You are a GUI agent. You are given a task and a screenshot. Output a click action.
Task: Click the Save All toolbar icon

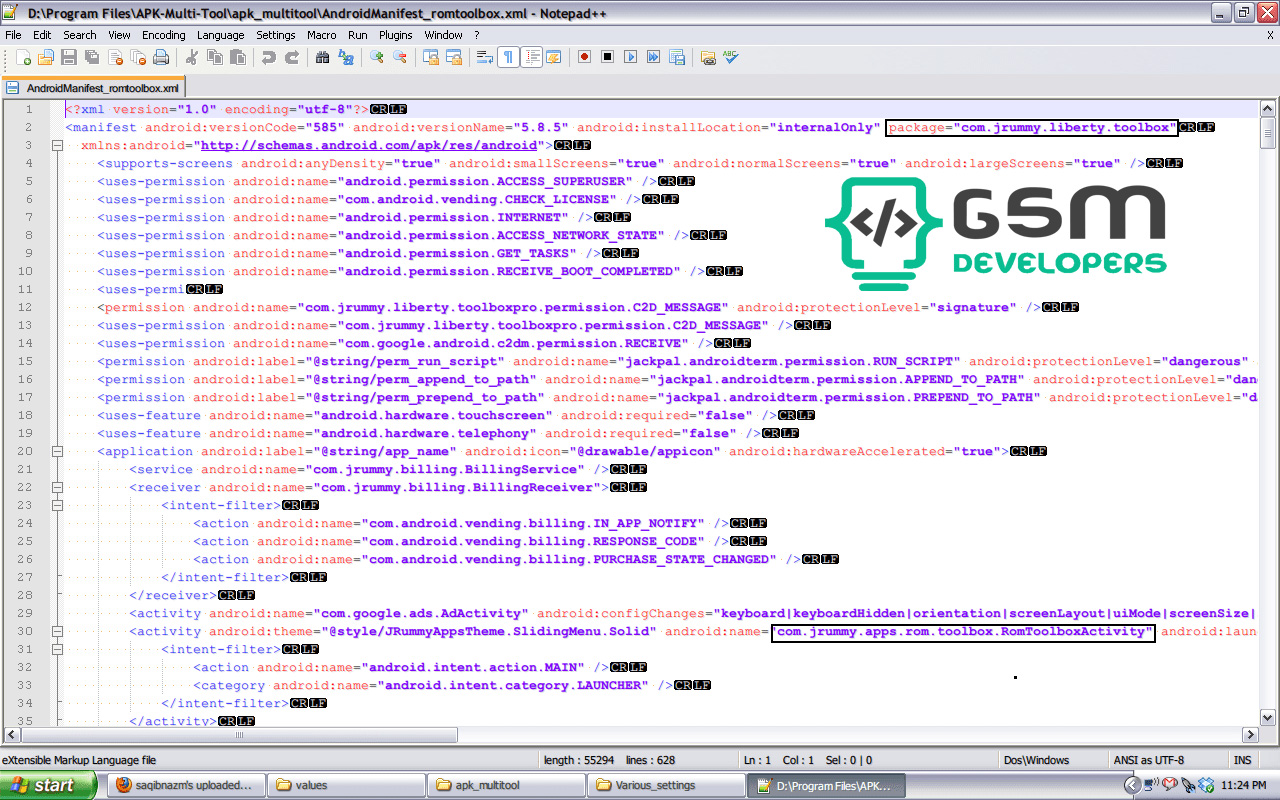tap(92, 58)
